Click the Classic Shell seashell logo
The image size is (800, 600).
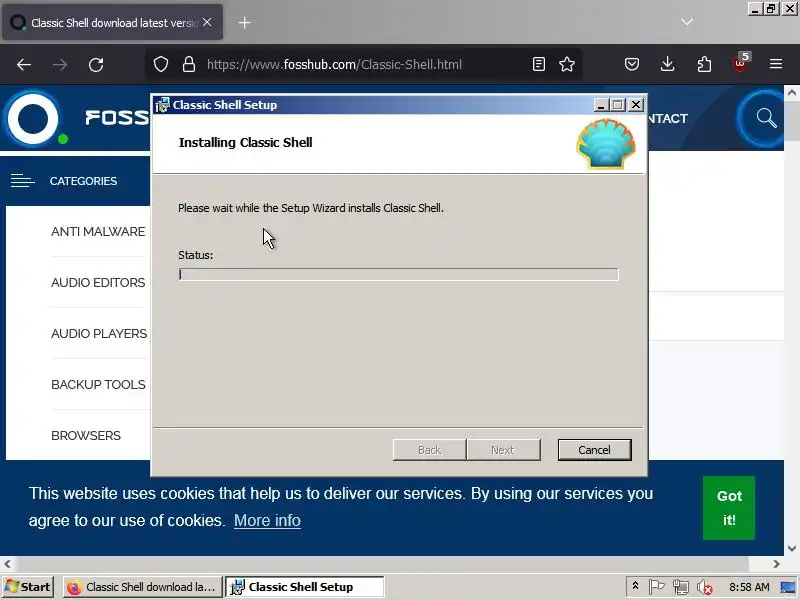pyautogui.click(x=606, y=143)
